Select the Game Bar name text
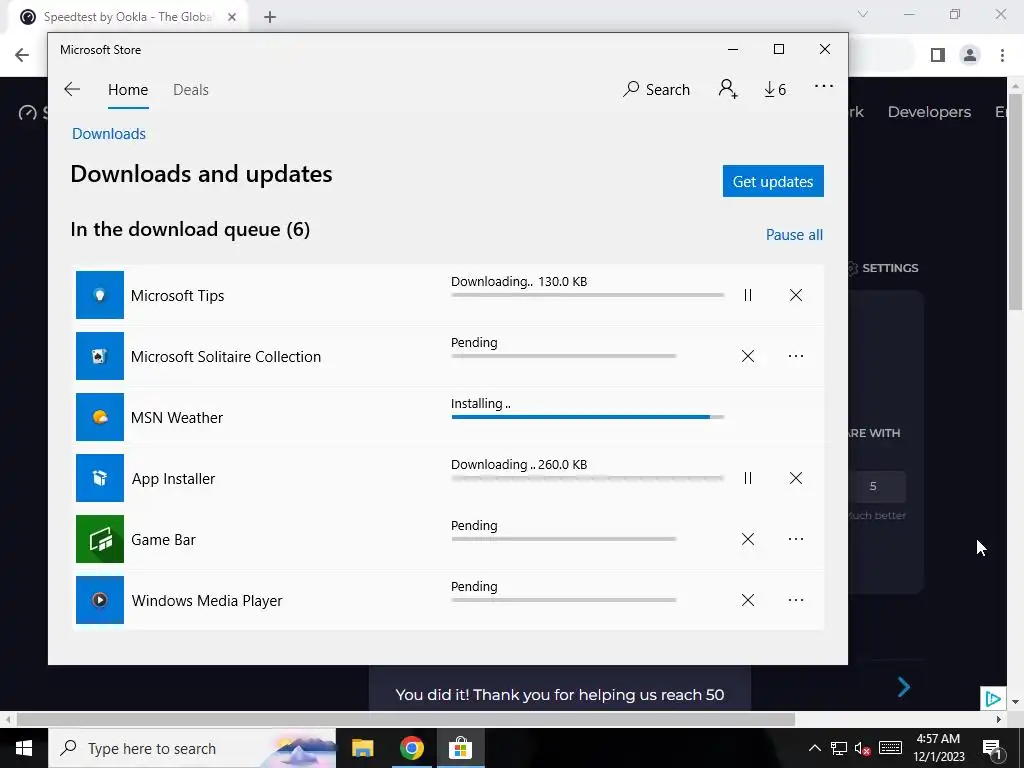Viewport: 1024px width, 768px height. pos(163,539)
